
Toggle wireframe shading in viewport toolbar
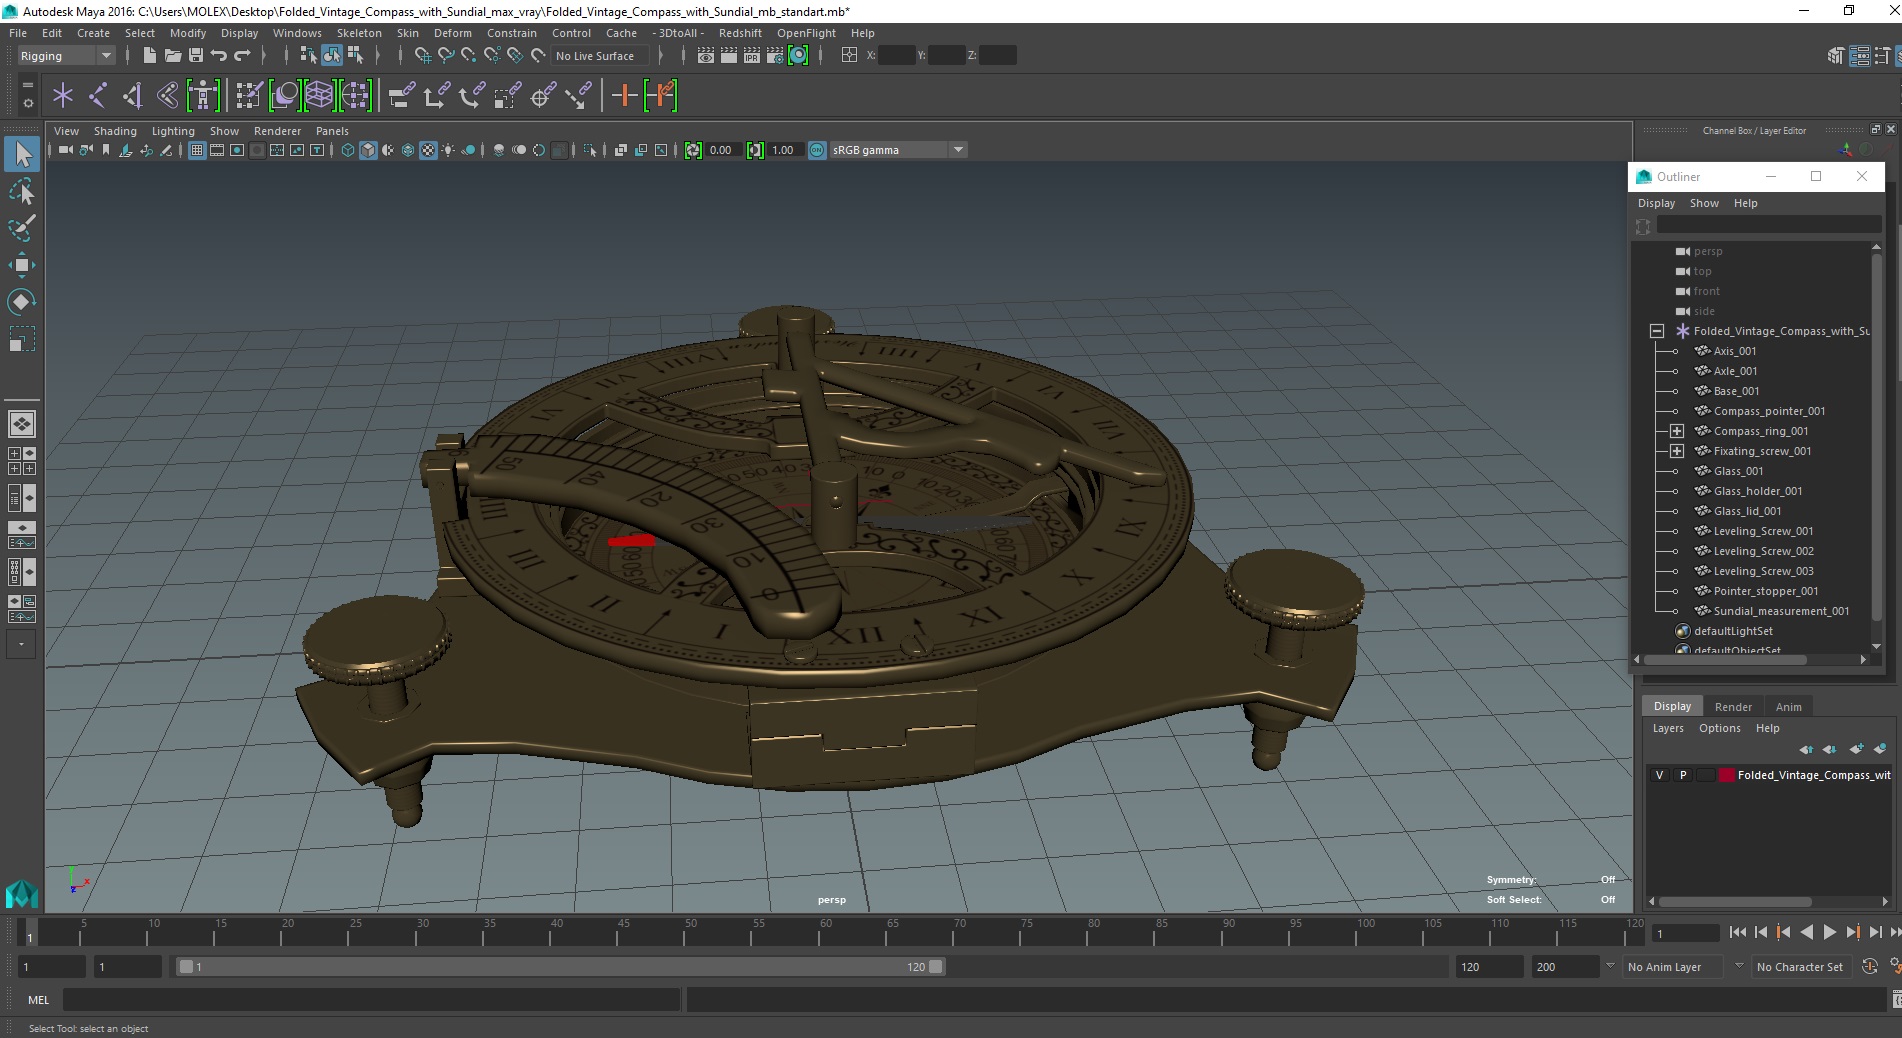point(348,150)
